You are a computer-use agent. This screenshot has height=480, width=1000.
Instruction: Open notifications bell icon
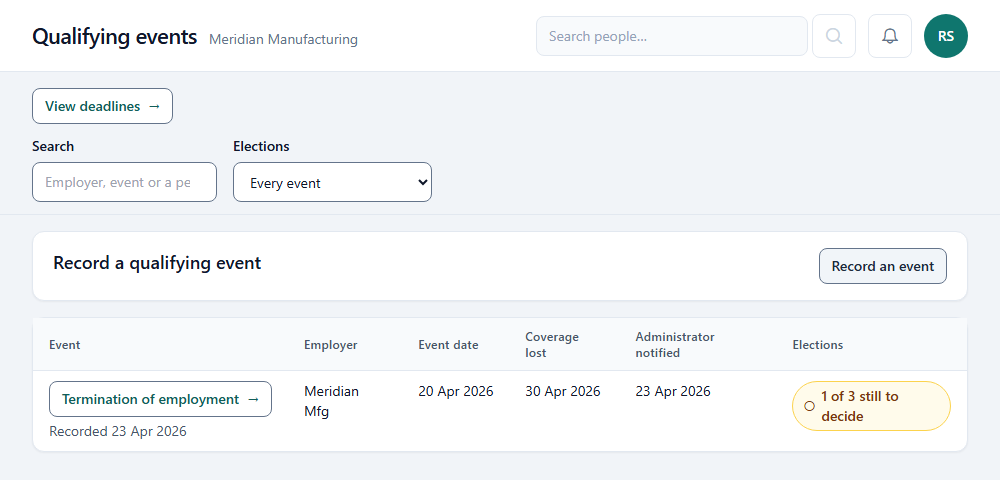(890, 36)
